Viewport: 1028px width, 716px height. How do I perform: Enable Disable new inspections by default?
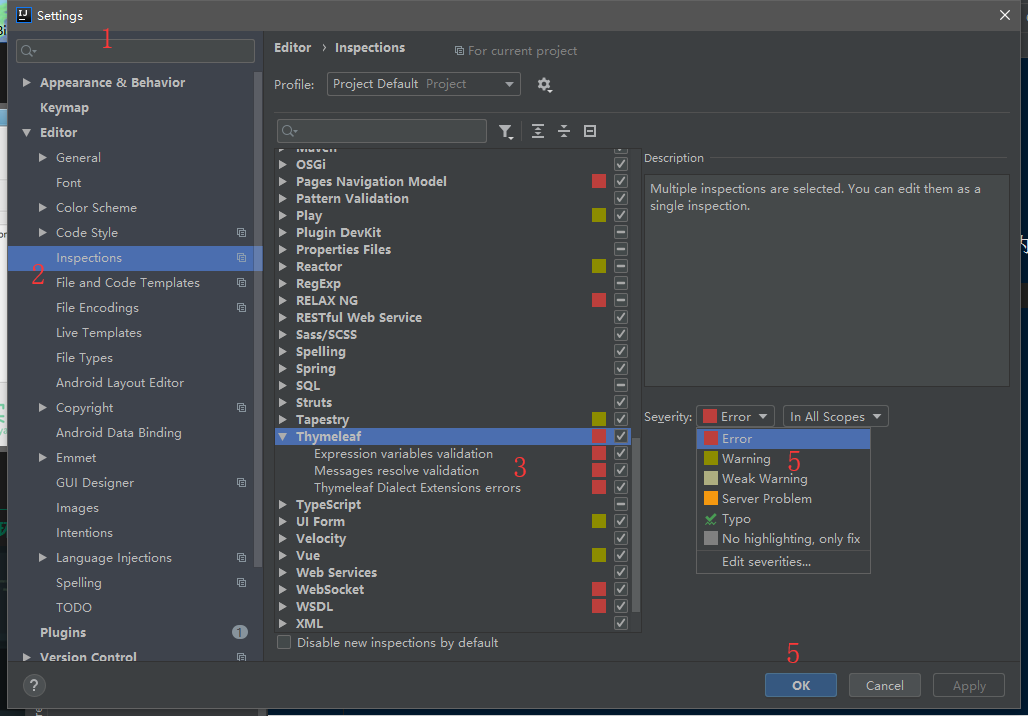(x=285, y=643)
